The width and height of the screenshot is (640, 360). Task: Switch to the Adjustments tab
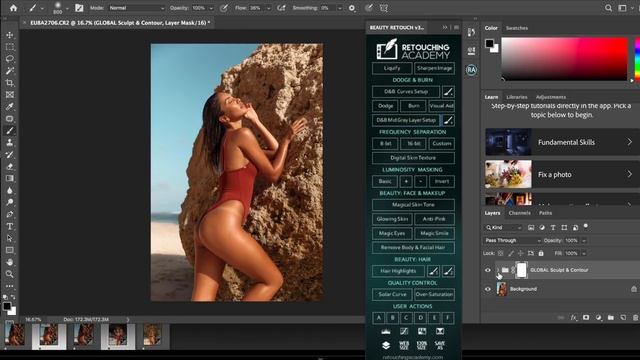click(551, 97)
